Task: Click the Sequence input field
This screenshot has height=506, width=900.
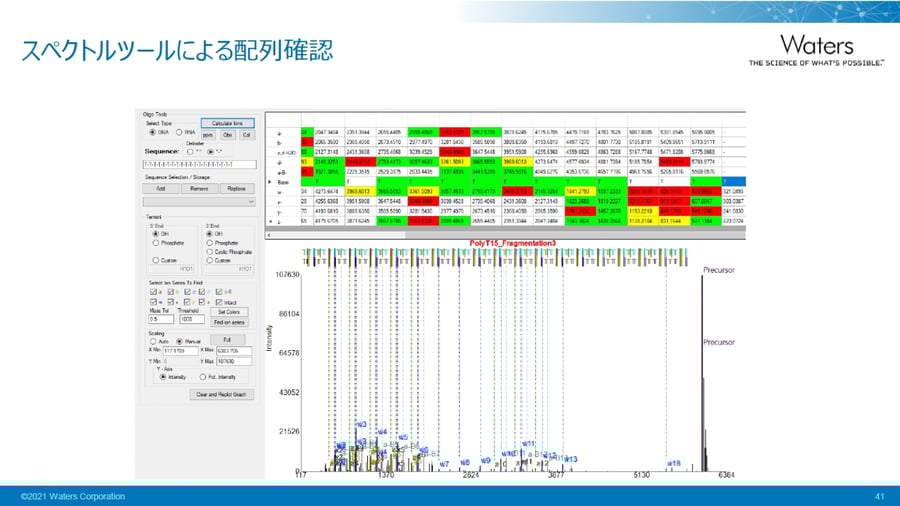Action: (x=199, y=165)
